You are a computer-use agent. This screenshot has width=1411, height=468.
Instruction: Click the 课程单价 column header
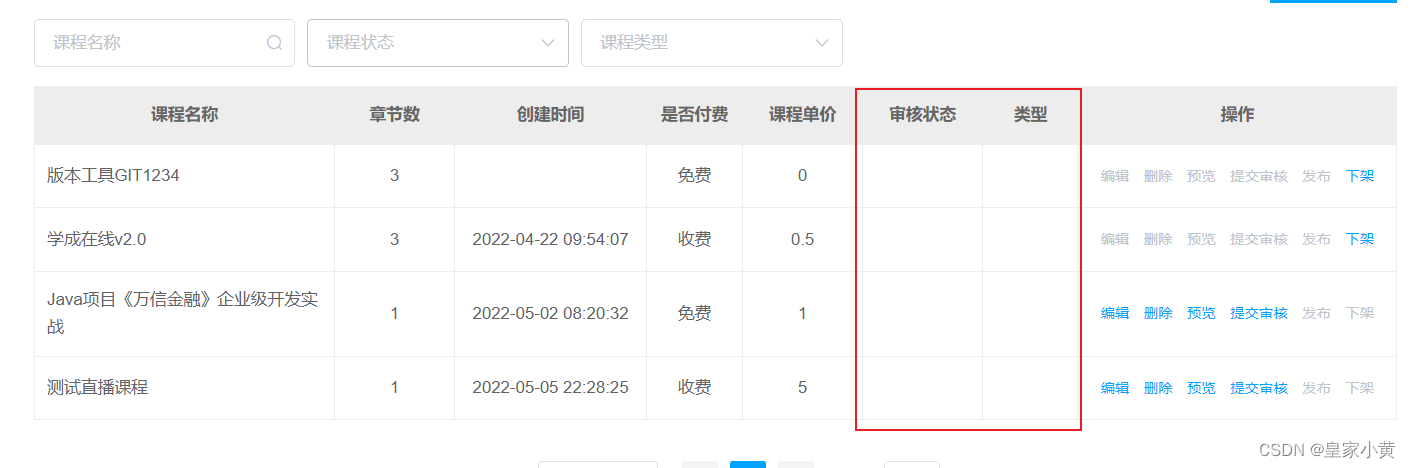[802, 114]
